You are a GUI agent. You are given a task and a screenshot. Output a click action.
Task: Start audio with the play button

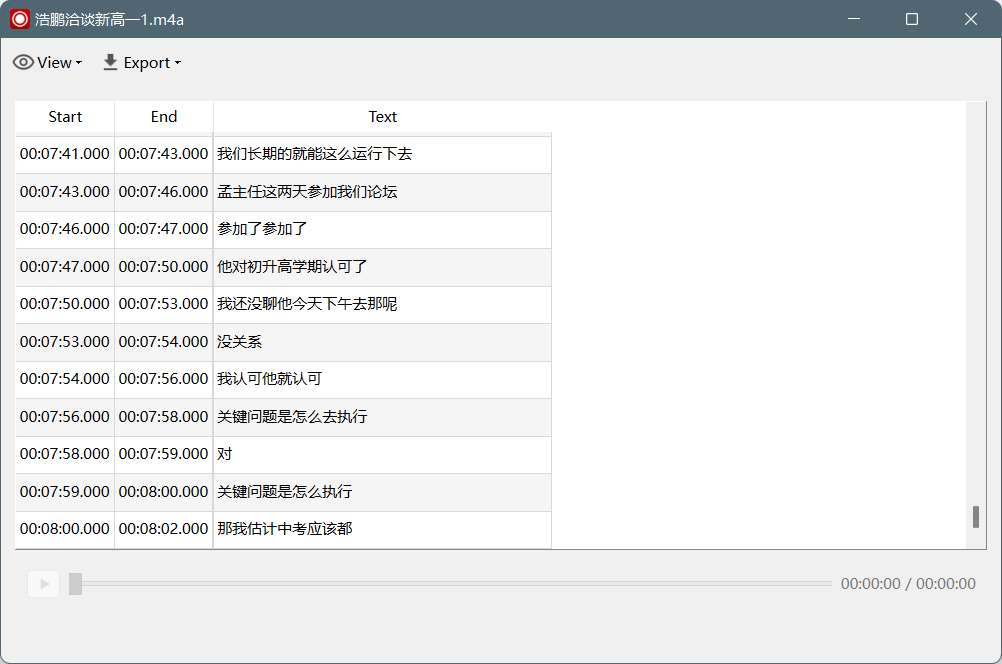44,583
